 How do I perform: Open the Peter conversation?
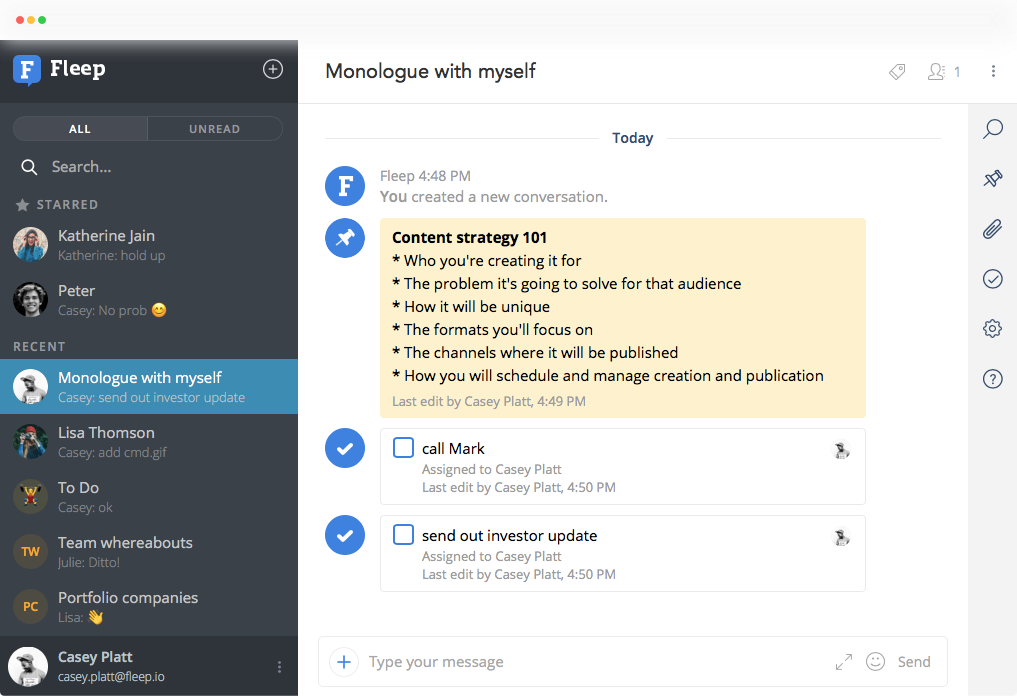149,300
